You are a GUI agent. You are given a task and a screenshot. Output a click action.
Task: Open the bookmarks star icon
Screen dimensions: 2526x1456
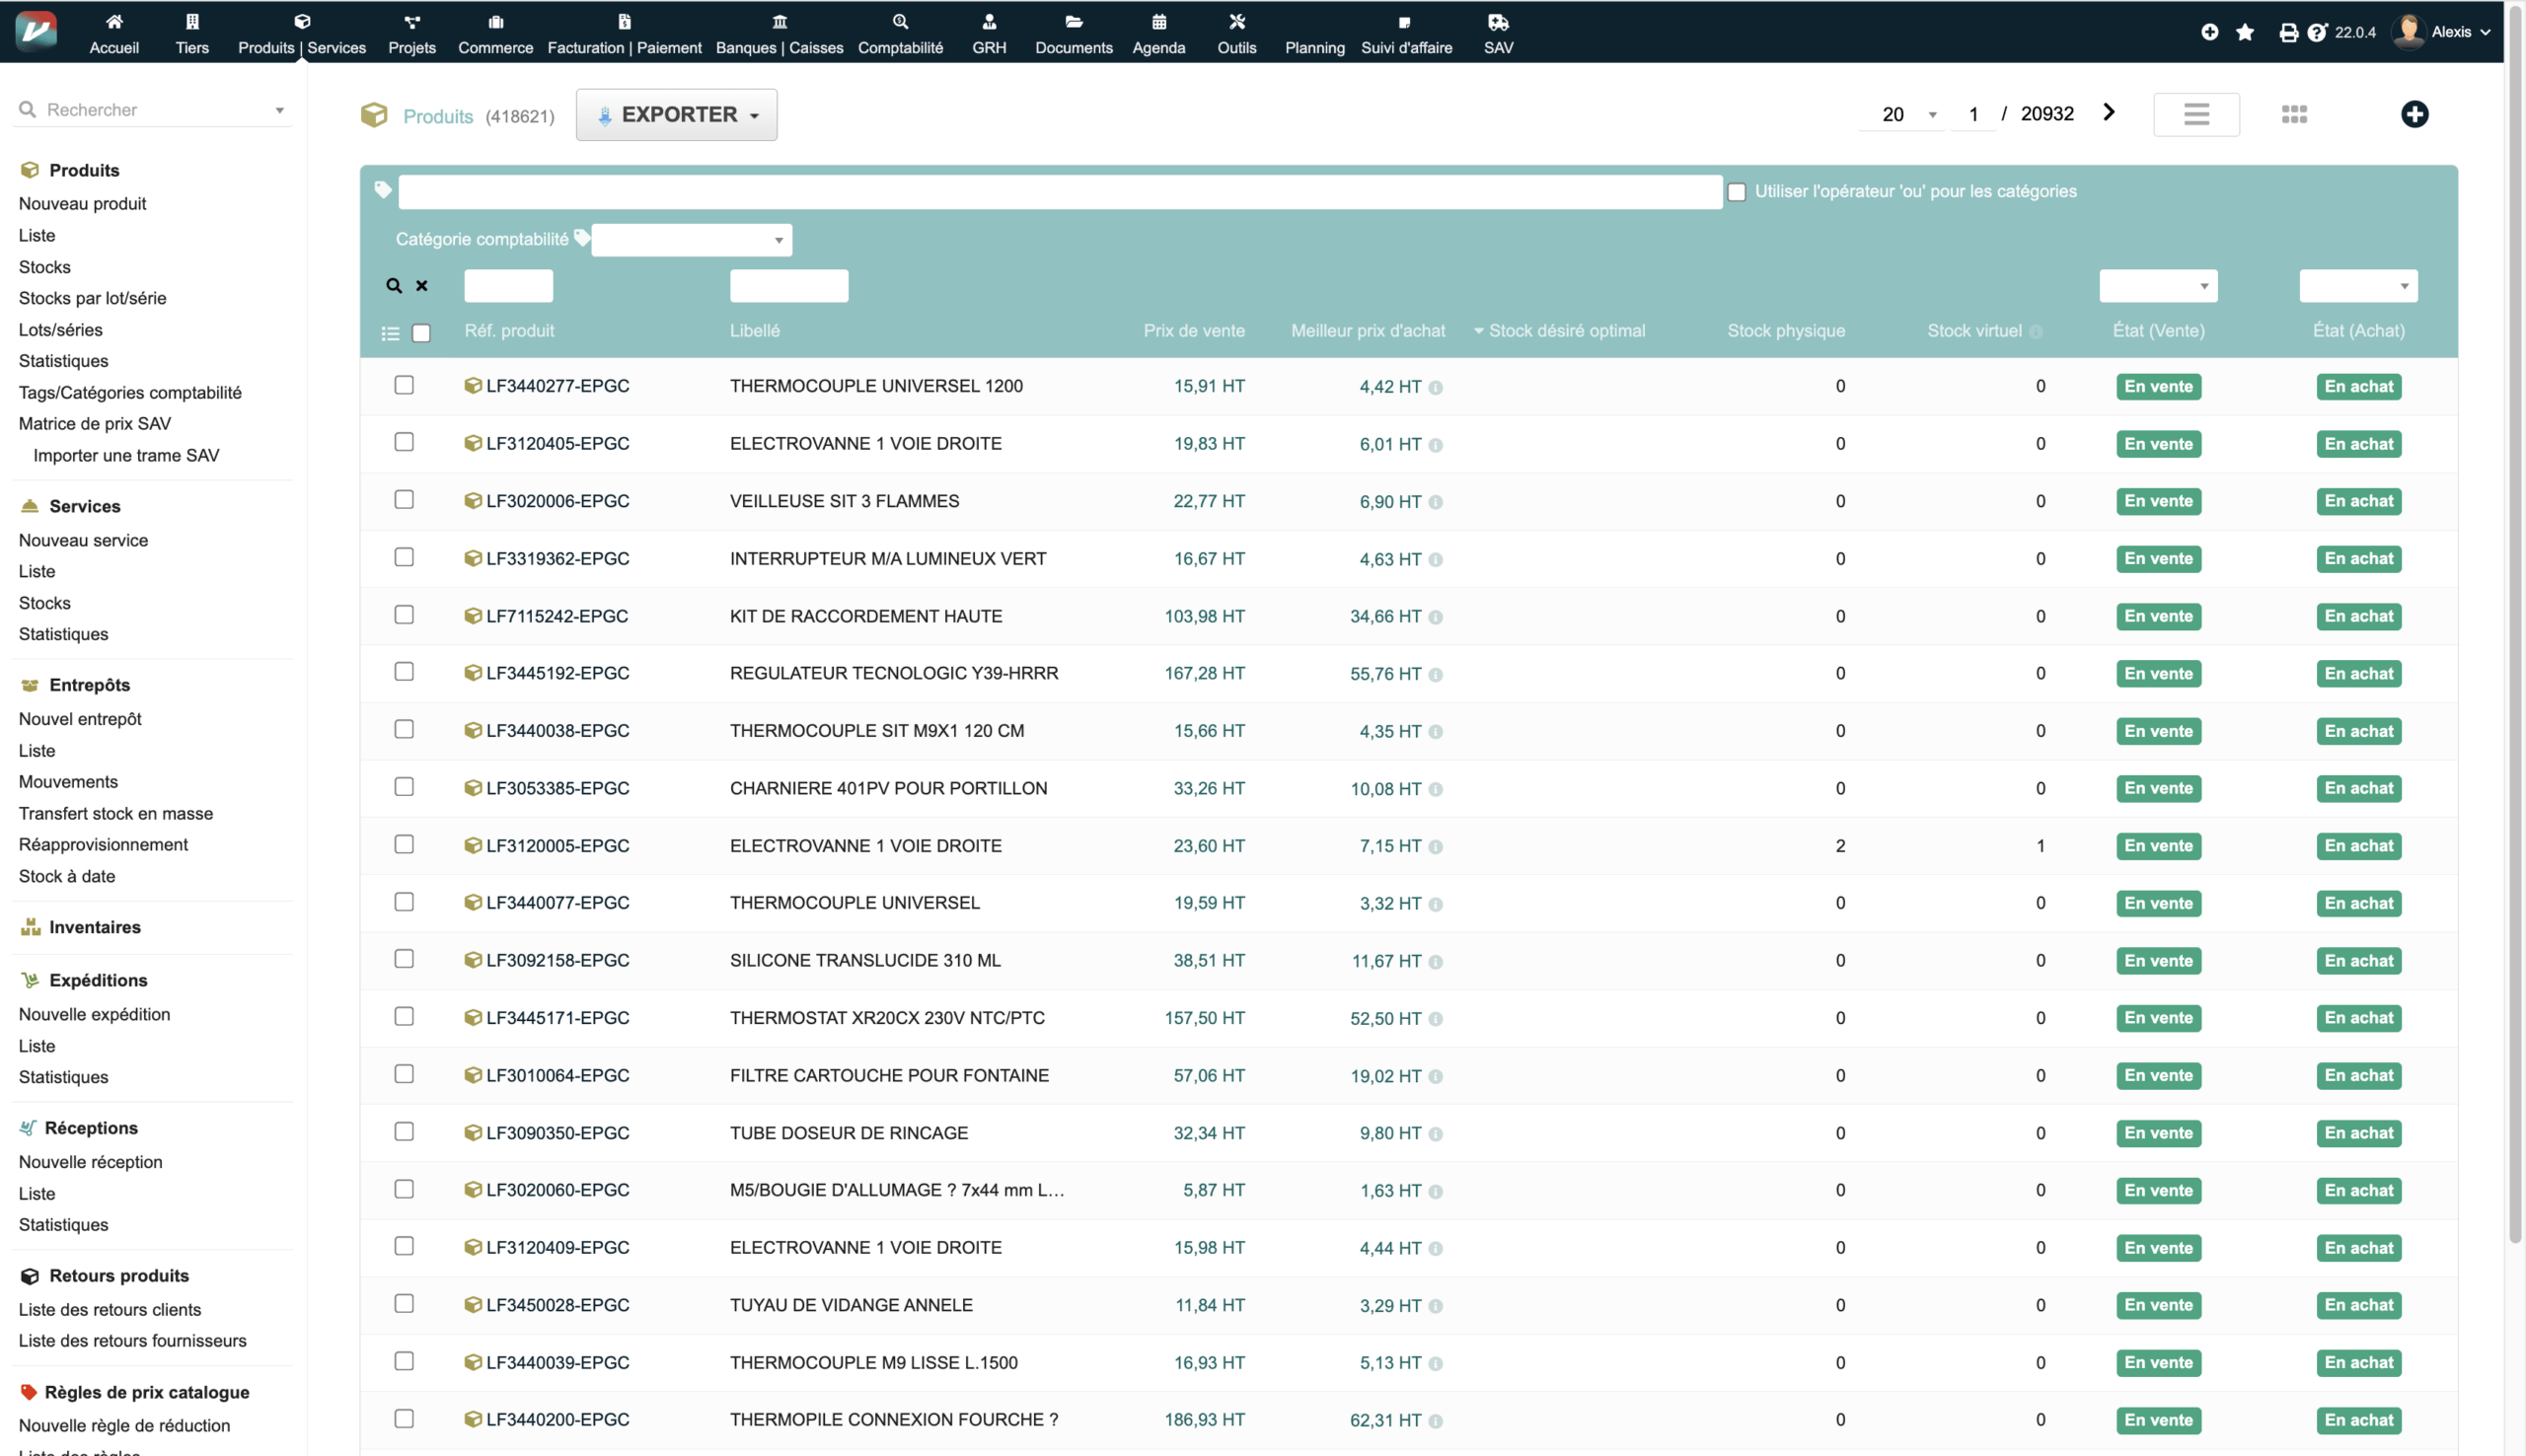pyautogui.click(x=2245, y=32)
